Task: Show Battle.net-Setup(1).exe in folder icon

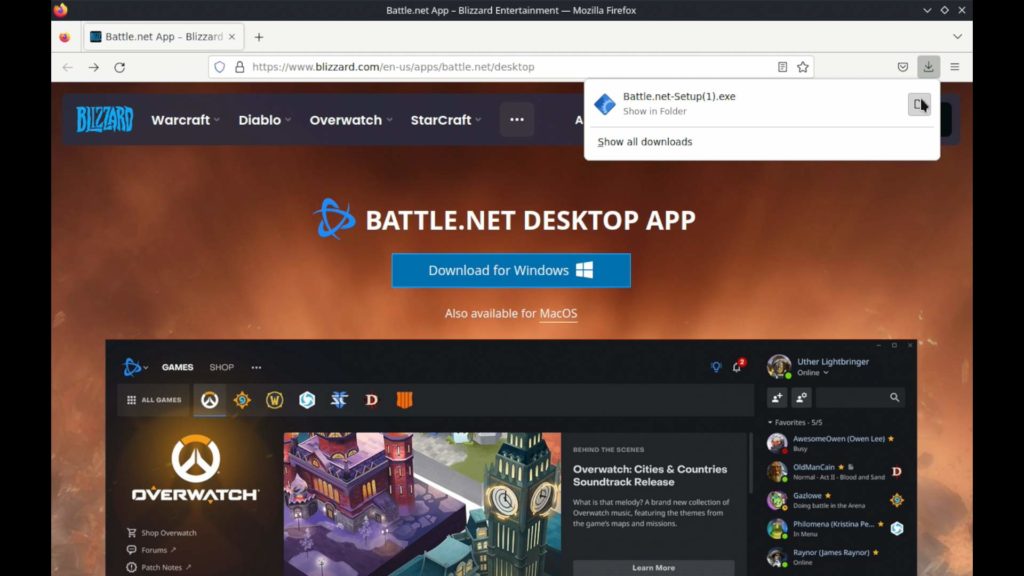Action: pos(919,104)
